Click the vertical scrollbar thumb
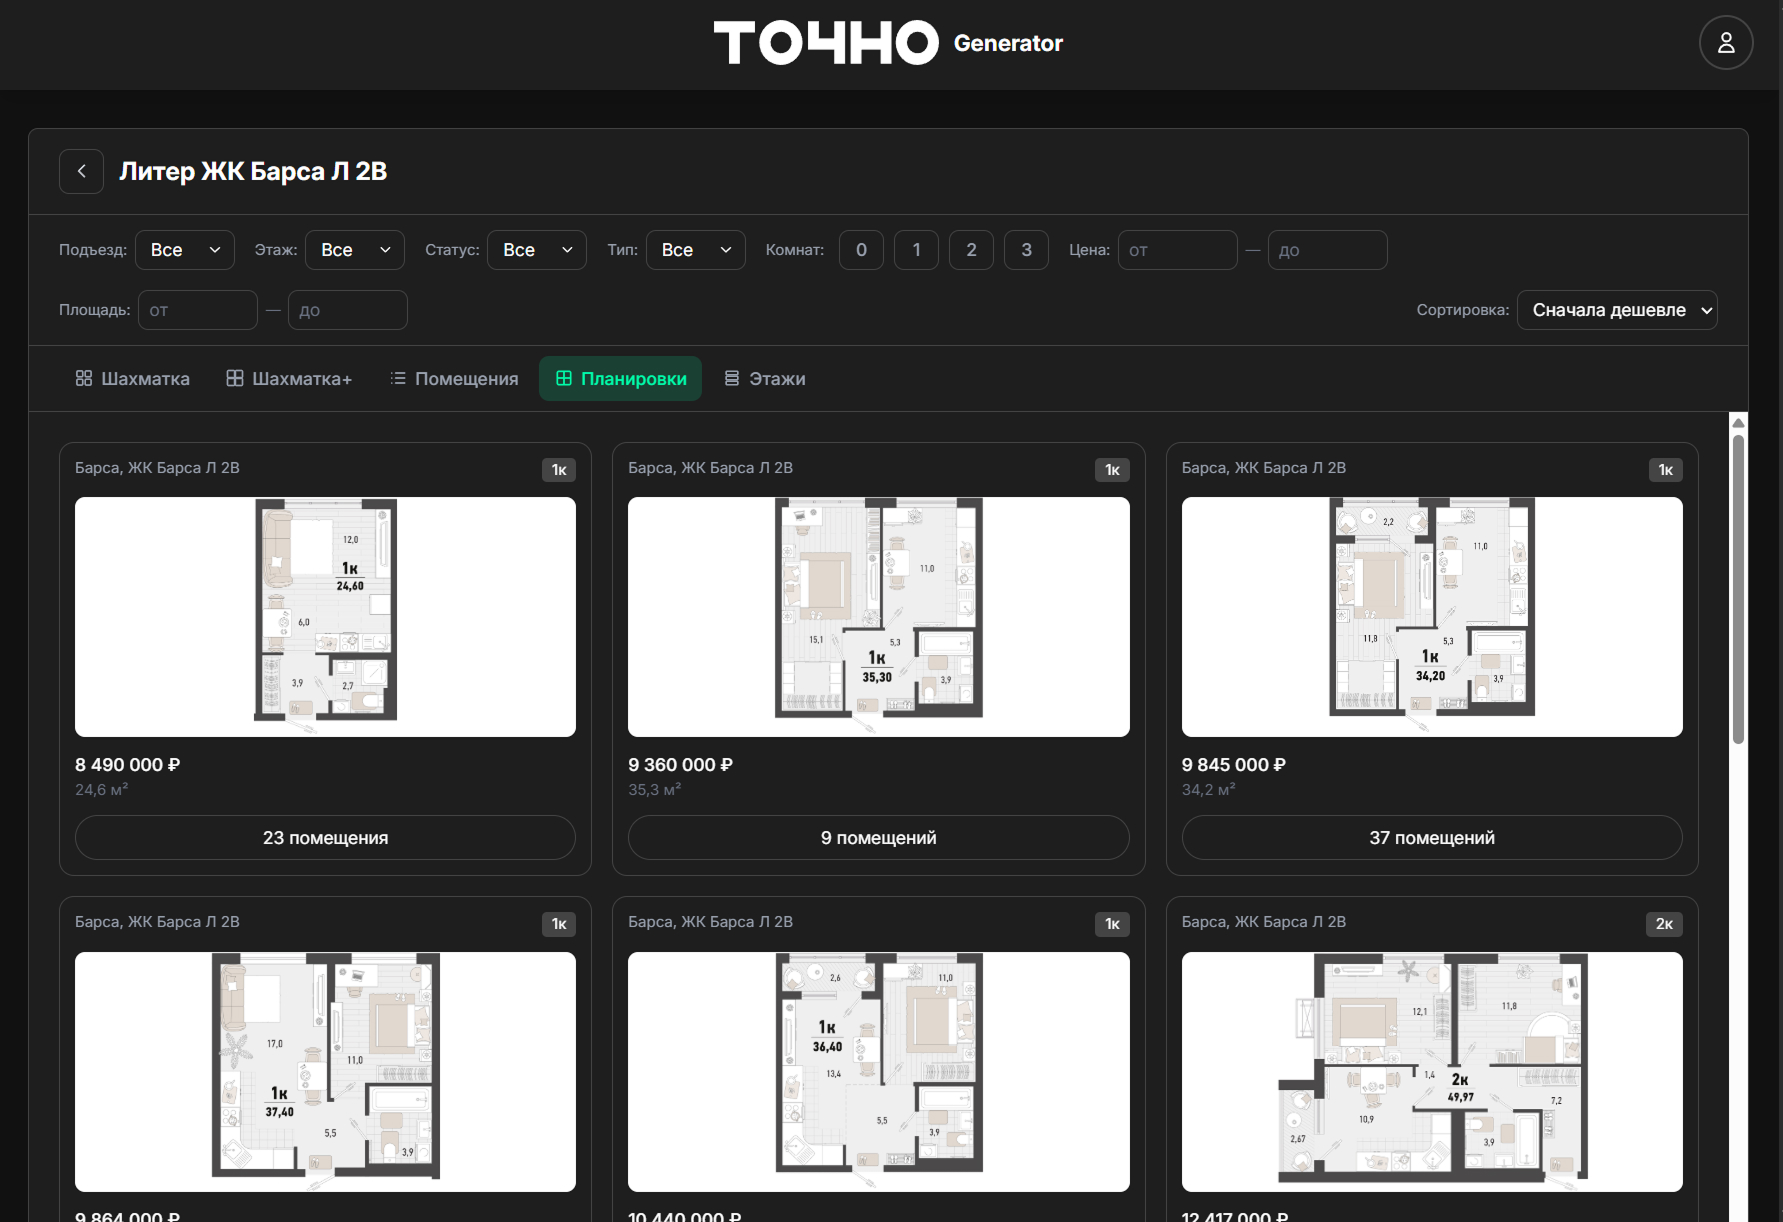1783x1222 pixels. (x=1739, y=589)
